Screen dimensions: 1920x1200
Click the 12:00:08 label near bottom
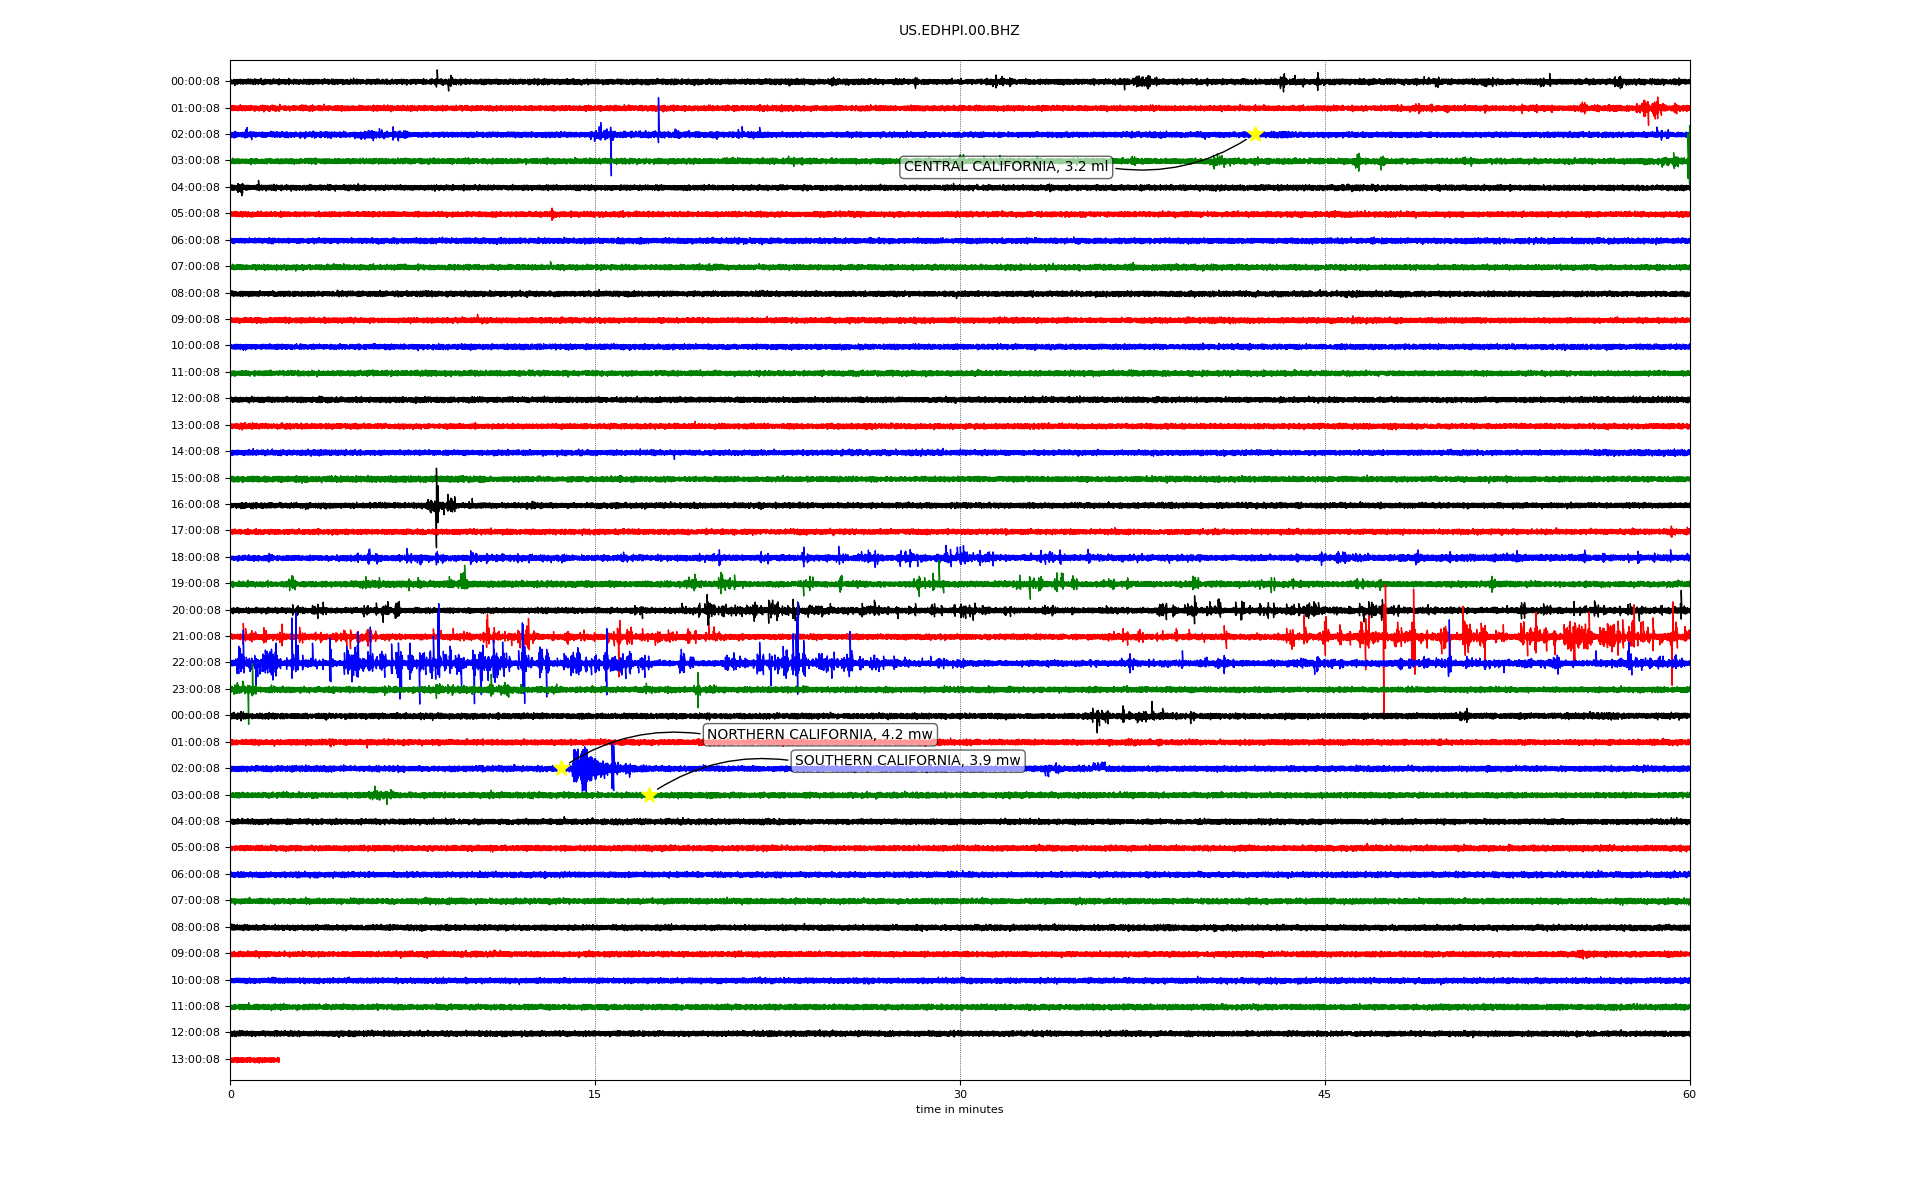[x=195, y=1033]
